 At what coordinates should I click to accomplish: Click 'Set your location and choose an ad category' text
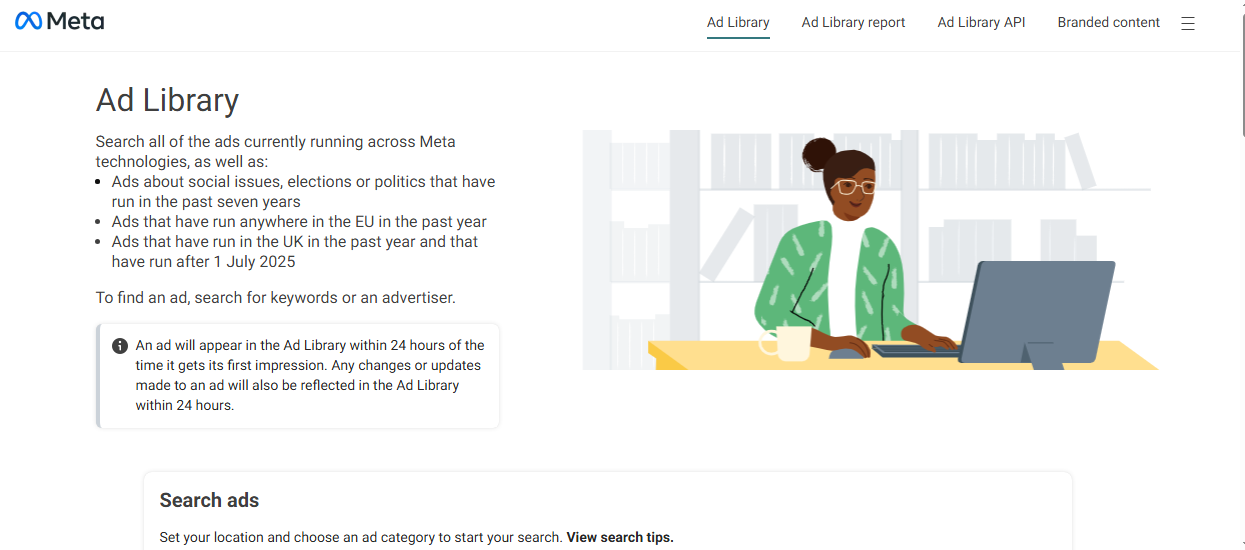coord(360,537)
